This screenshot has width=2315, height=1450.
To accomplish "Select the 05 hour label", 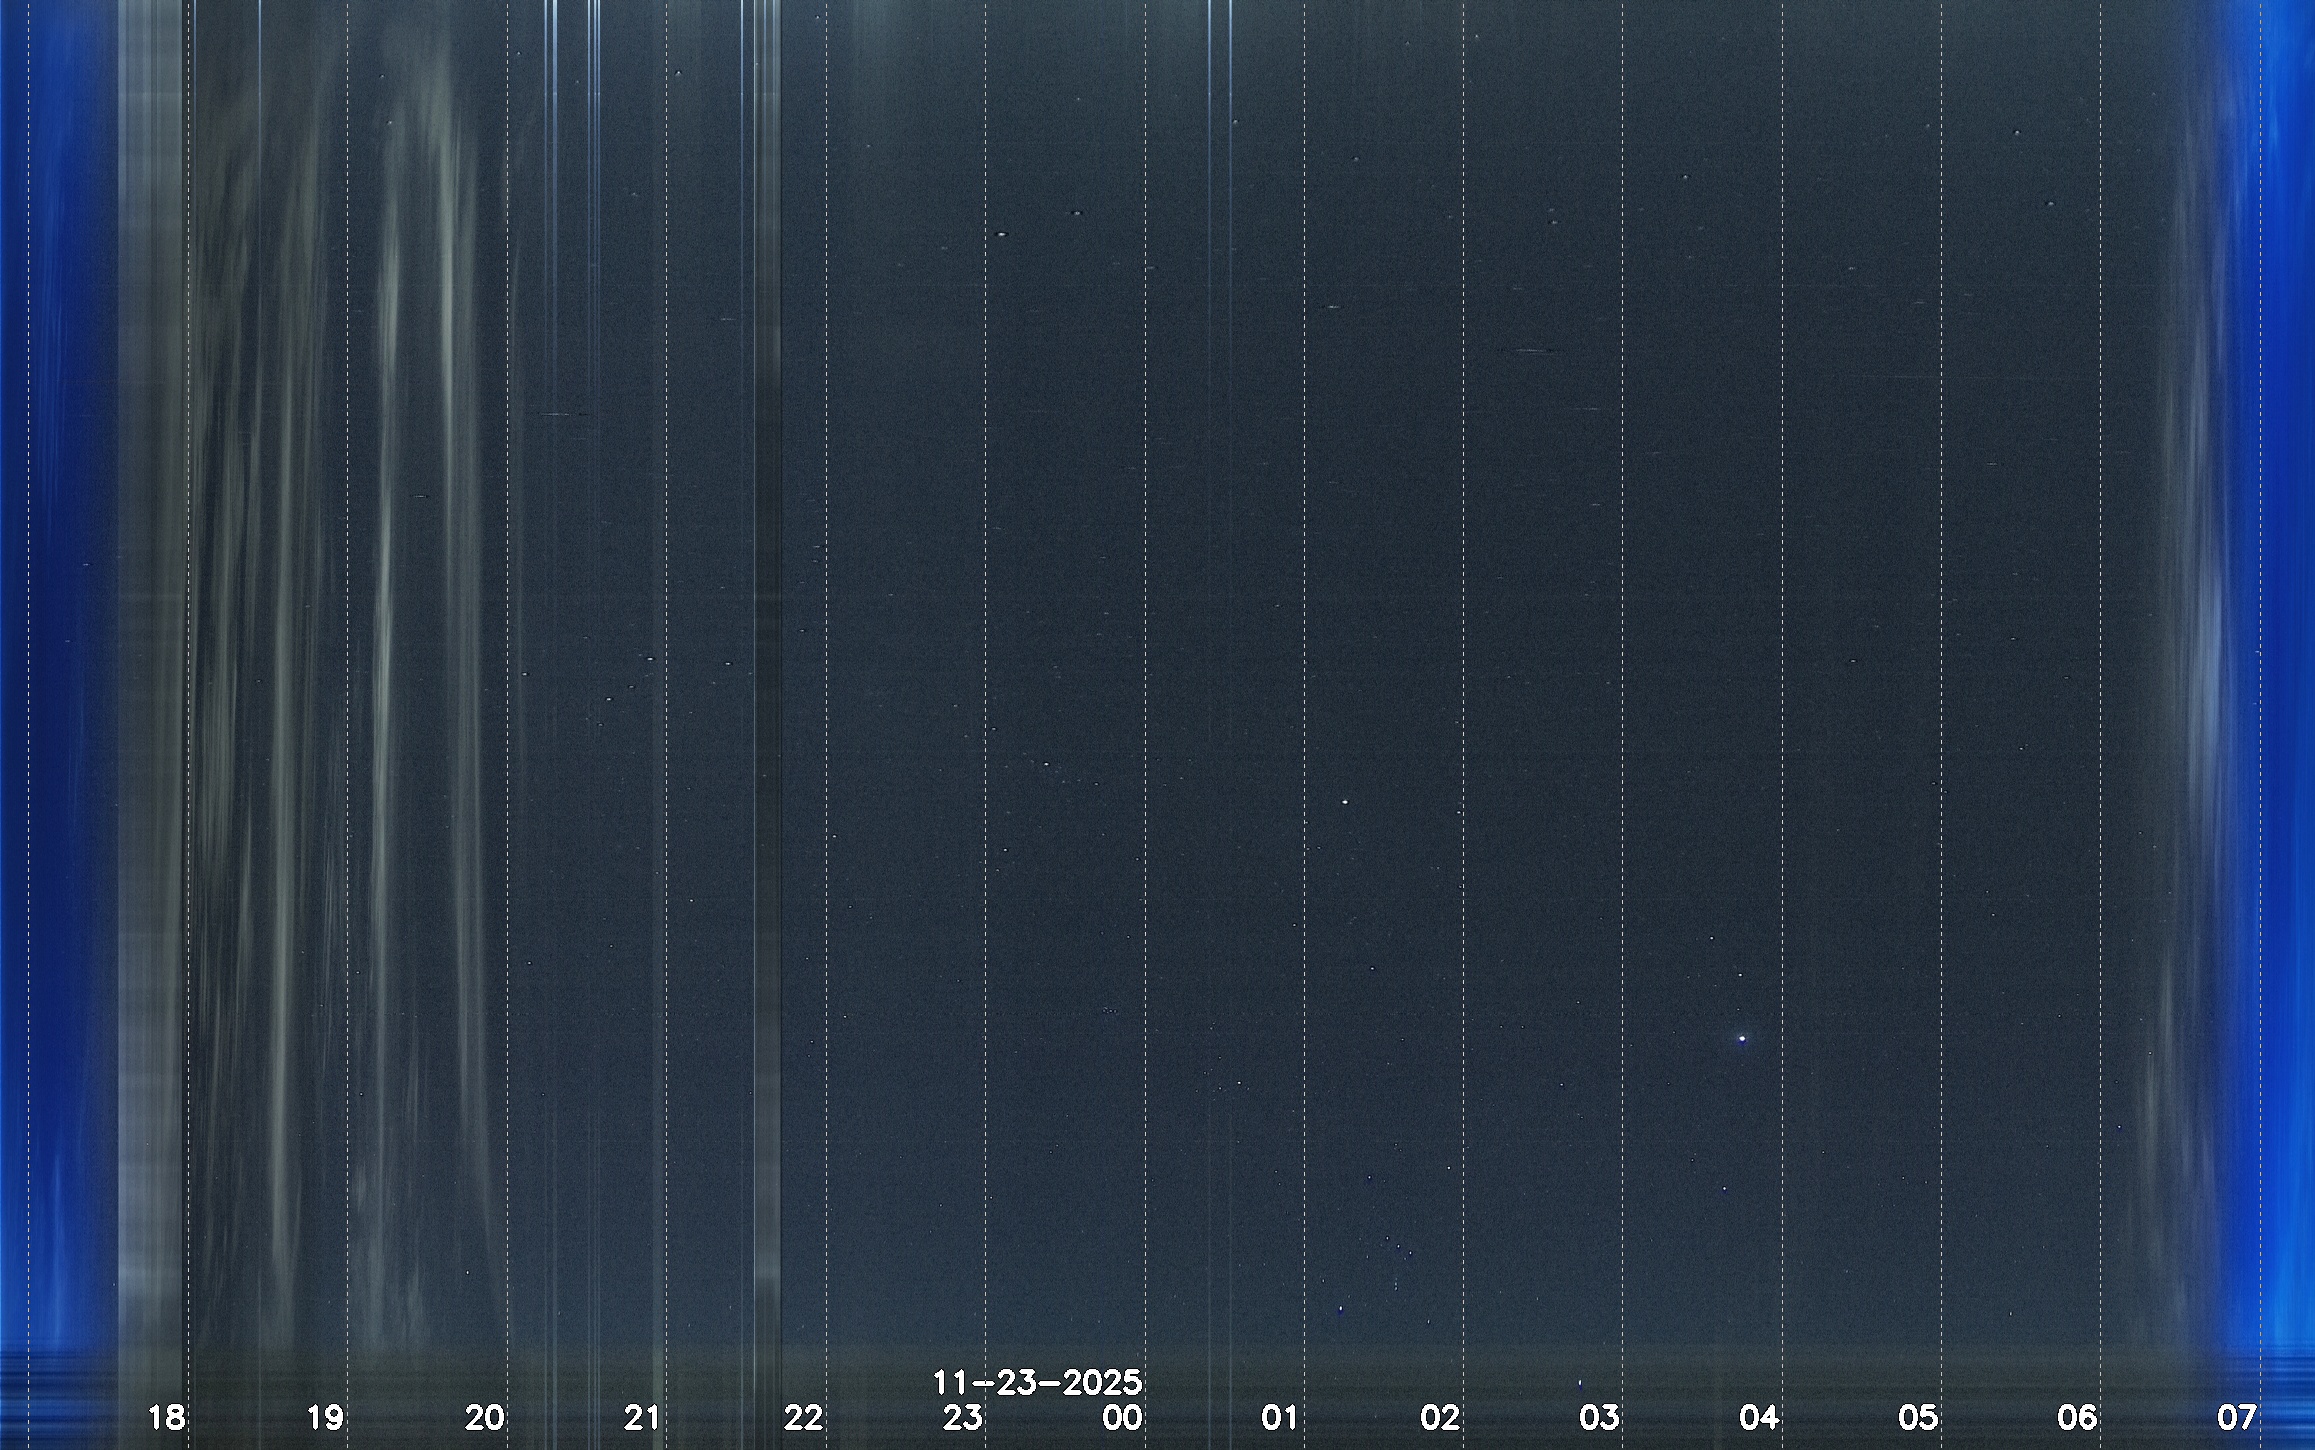I will point(1919,1417).
